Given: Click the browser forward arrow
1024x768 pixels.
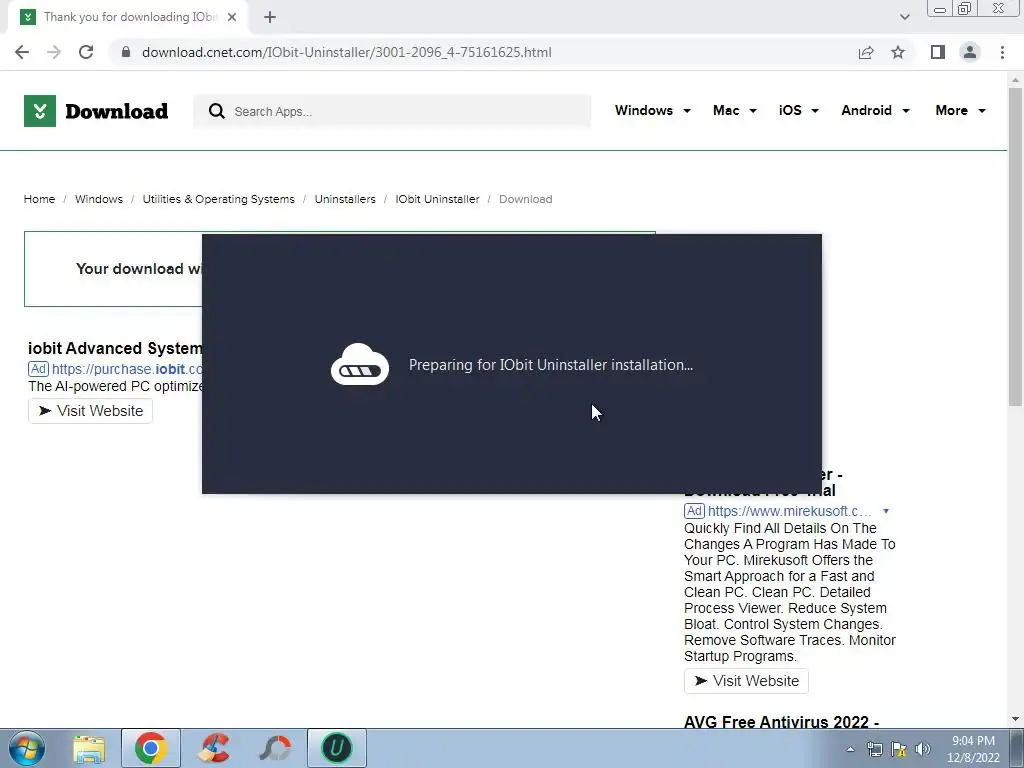Looking at the screenshot, I should [x=54, y=52].
